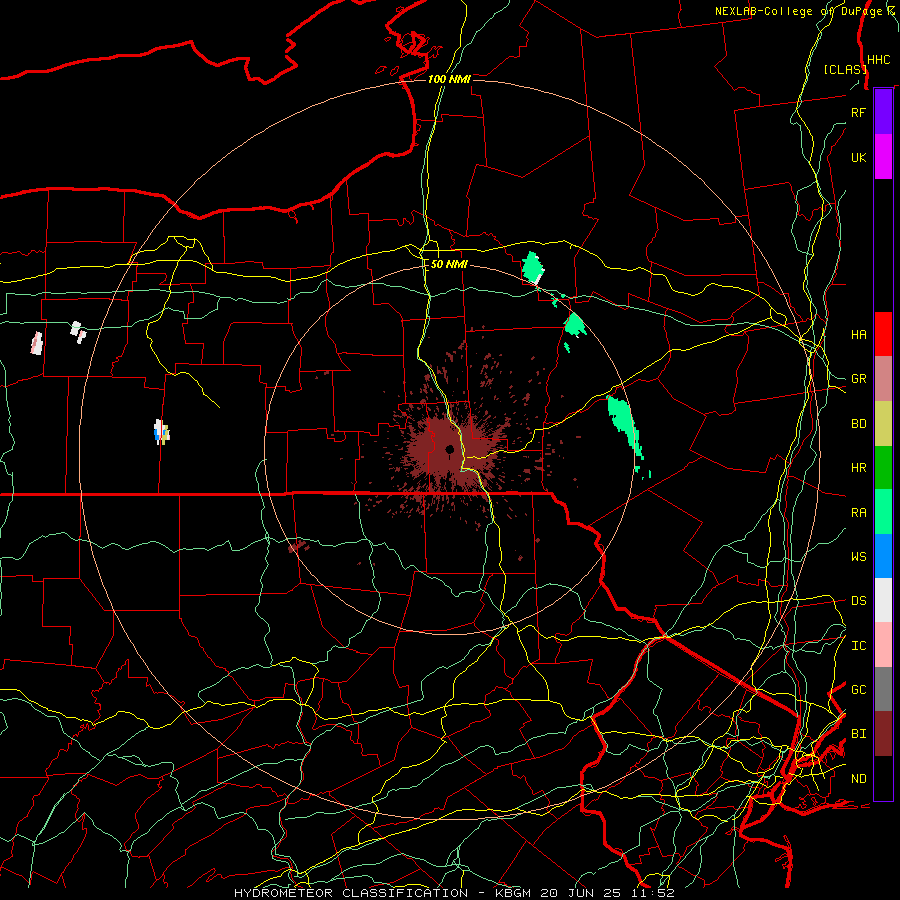Click the WS legend label
Screen dimensions: 900x900
click(x=858, y=557)
